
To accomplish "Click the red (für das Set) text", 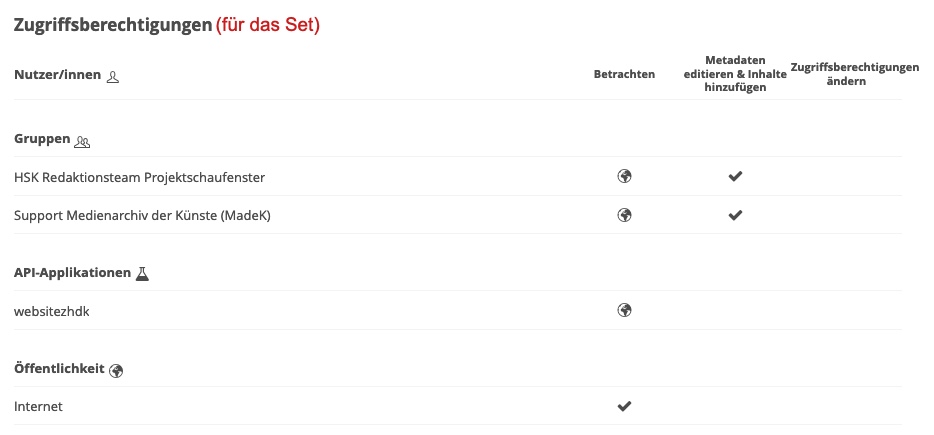I will tap(268, 25).
